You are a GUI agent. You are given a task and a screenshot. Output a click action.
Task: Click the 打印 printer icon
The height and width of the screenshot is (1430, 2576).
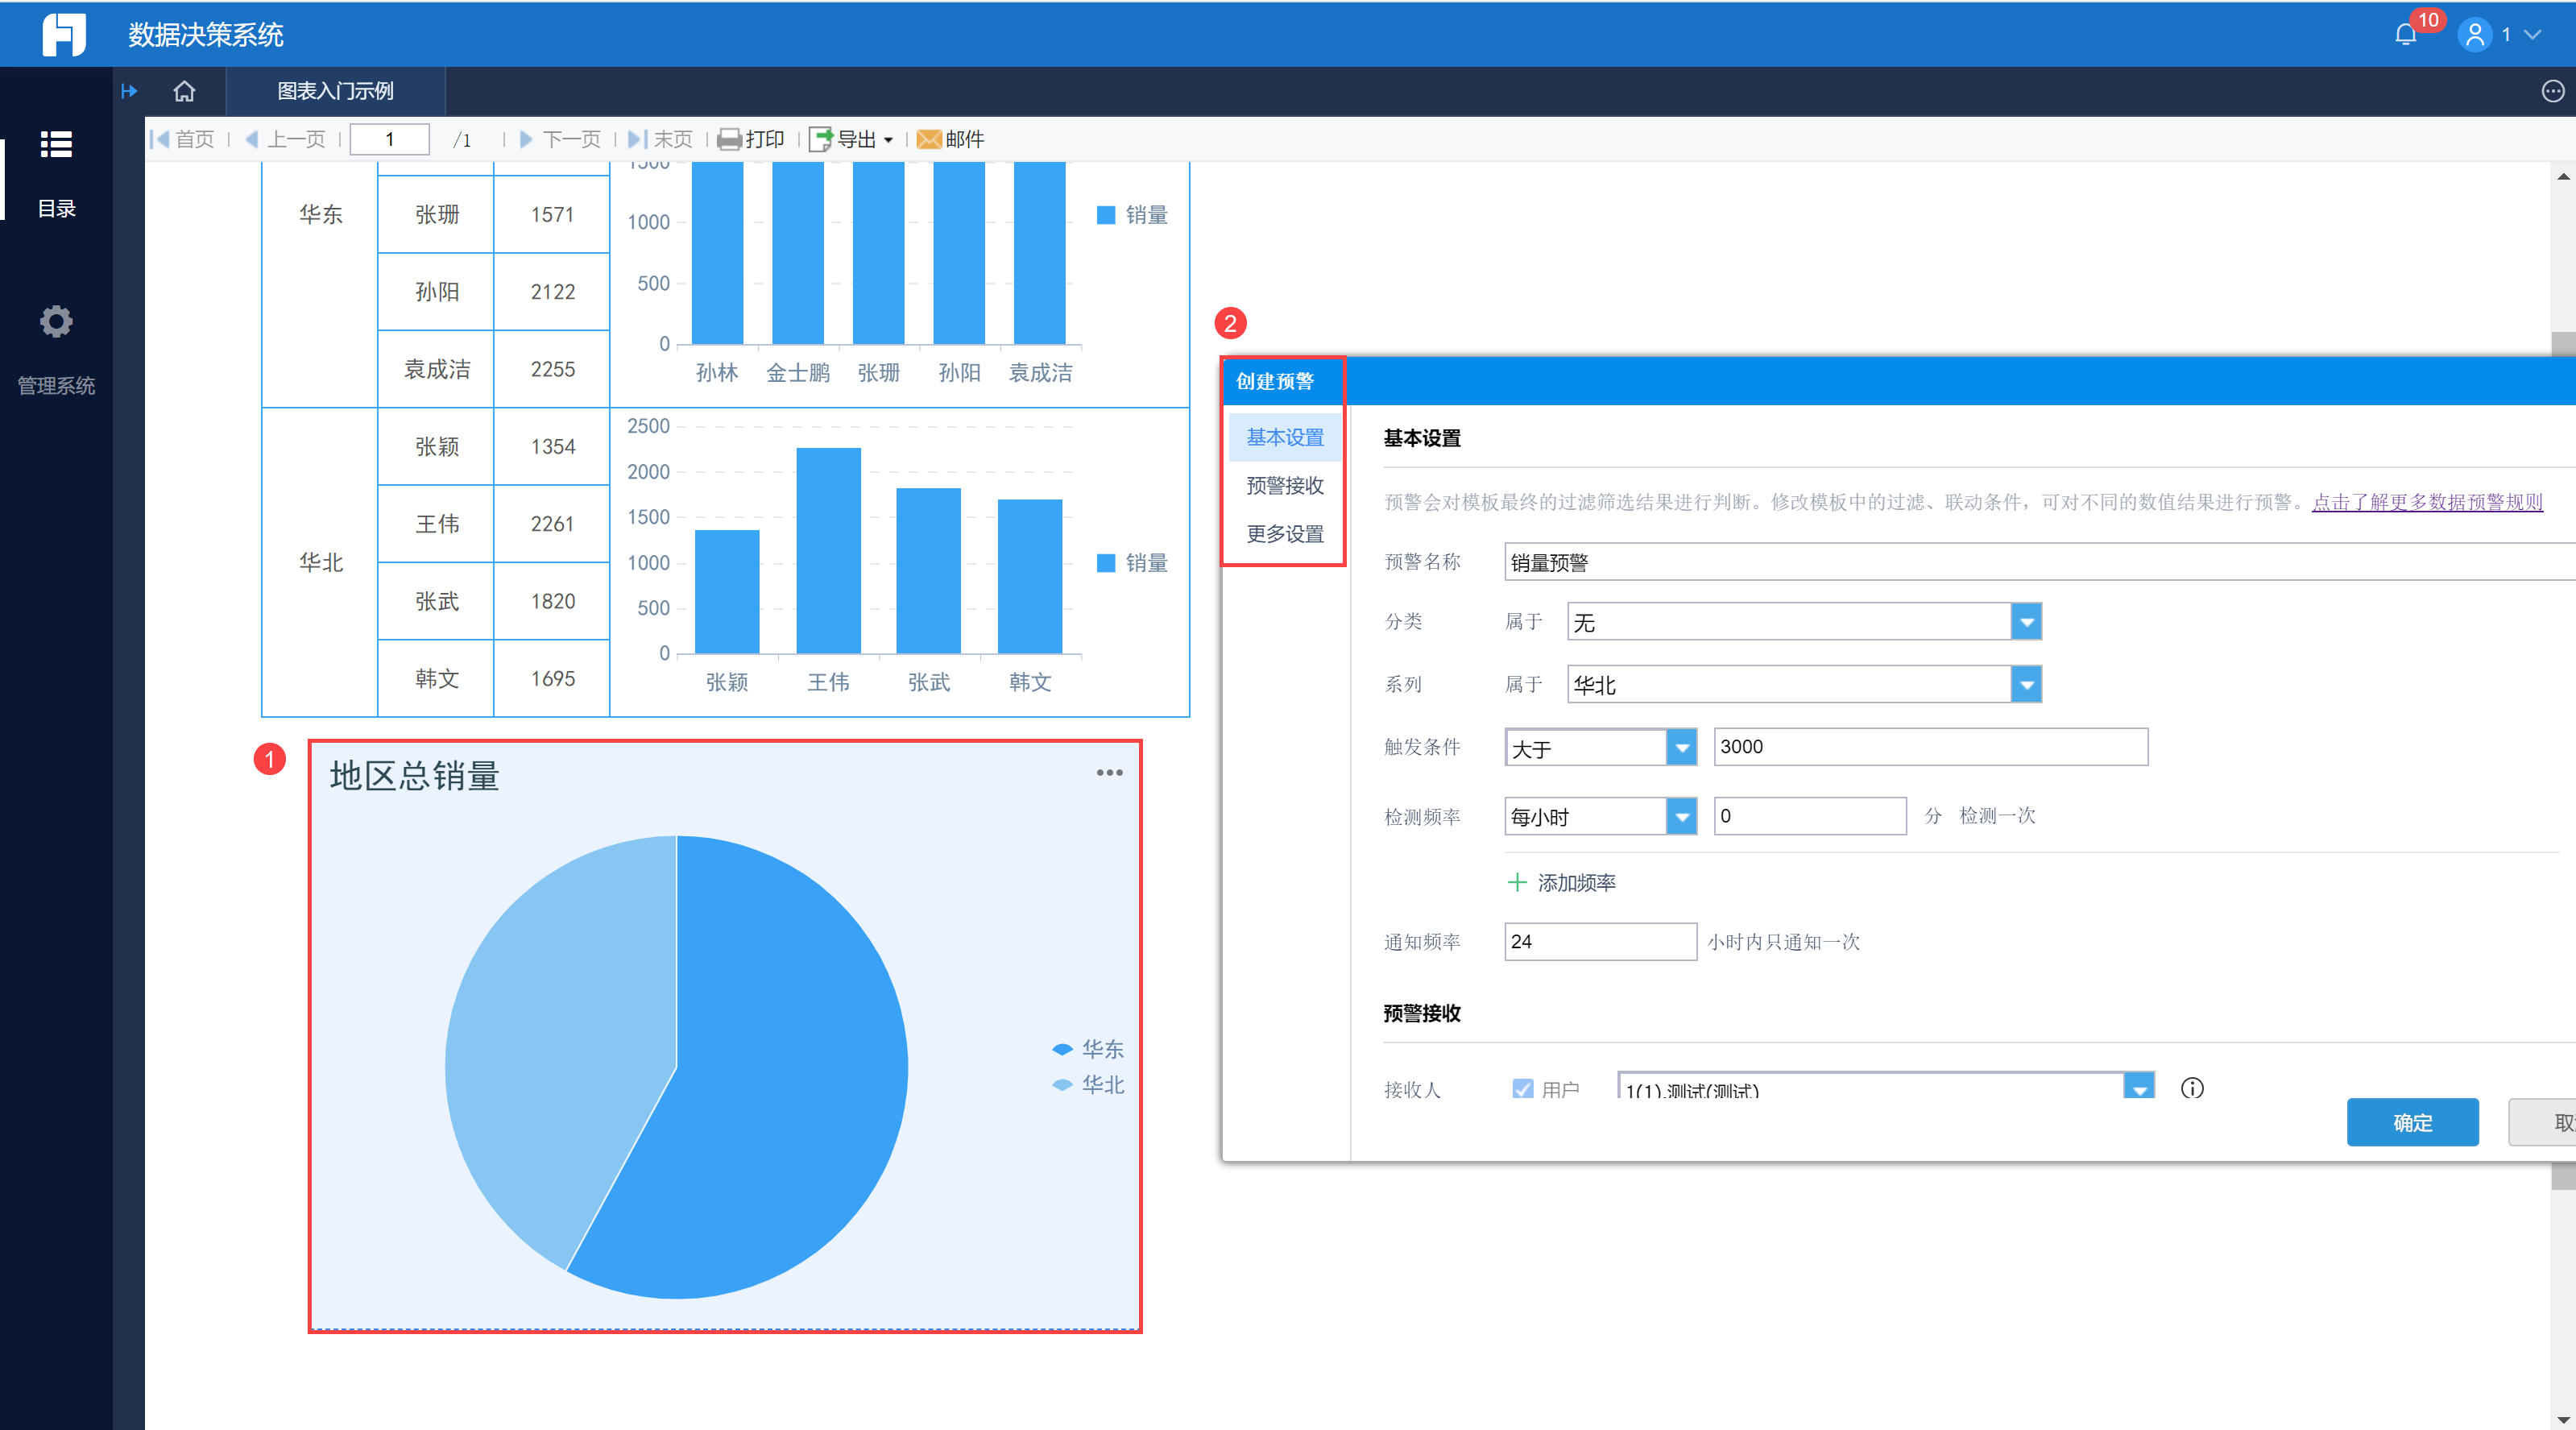tap(729, 139)
